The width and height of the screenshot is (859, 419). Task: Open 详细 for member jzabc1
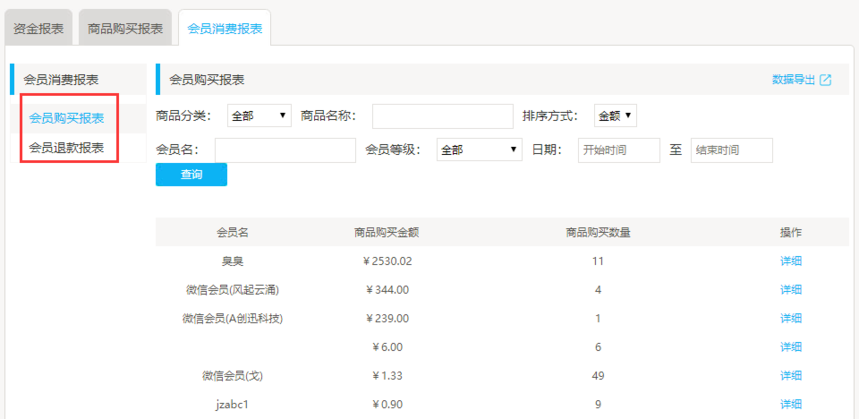[791, 404]
